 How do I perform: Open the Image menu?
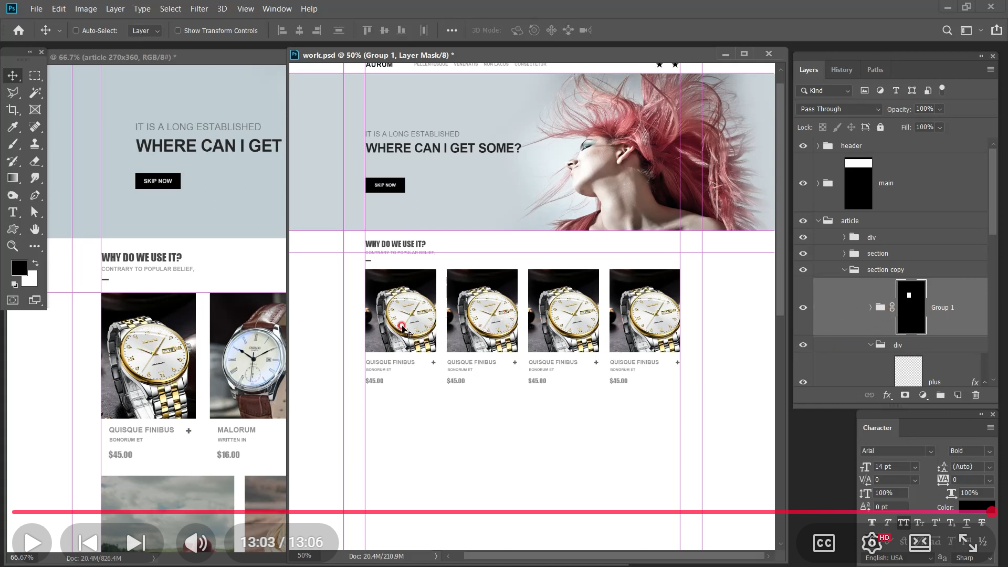tap(86, 9)
